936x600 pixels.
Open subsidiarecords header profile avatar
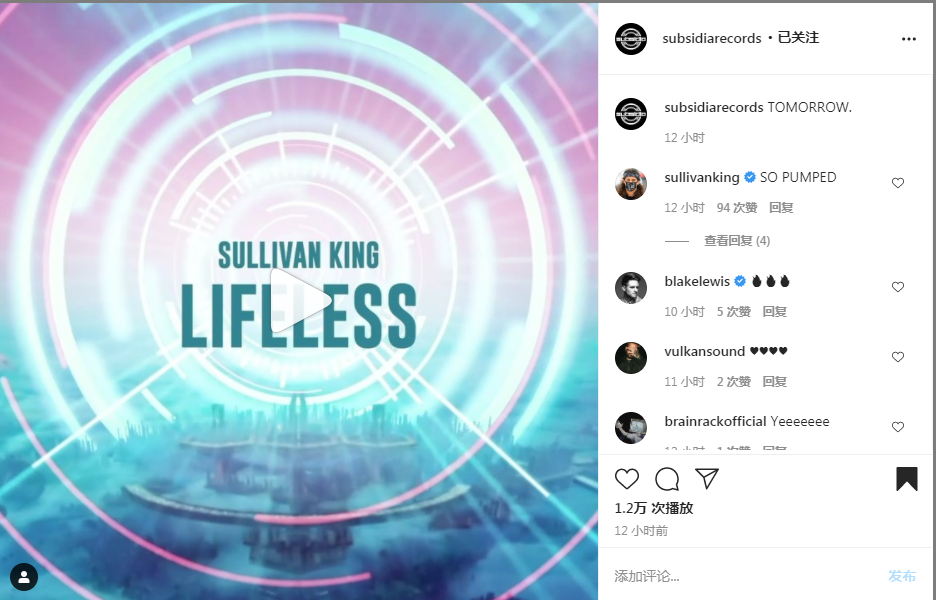point(631,39)
